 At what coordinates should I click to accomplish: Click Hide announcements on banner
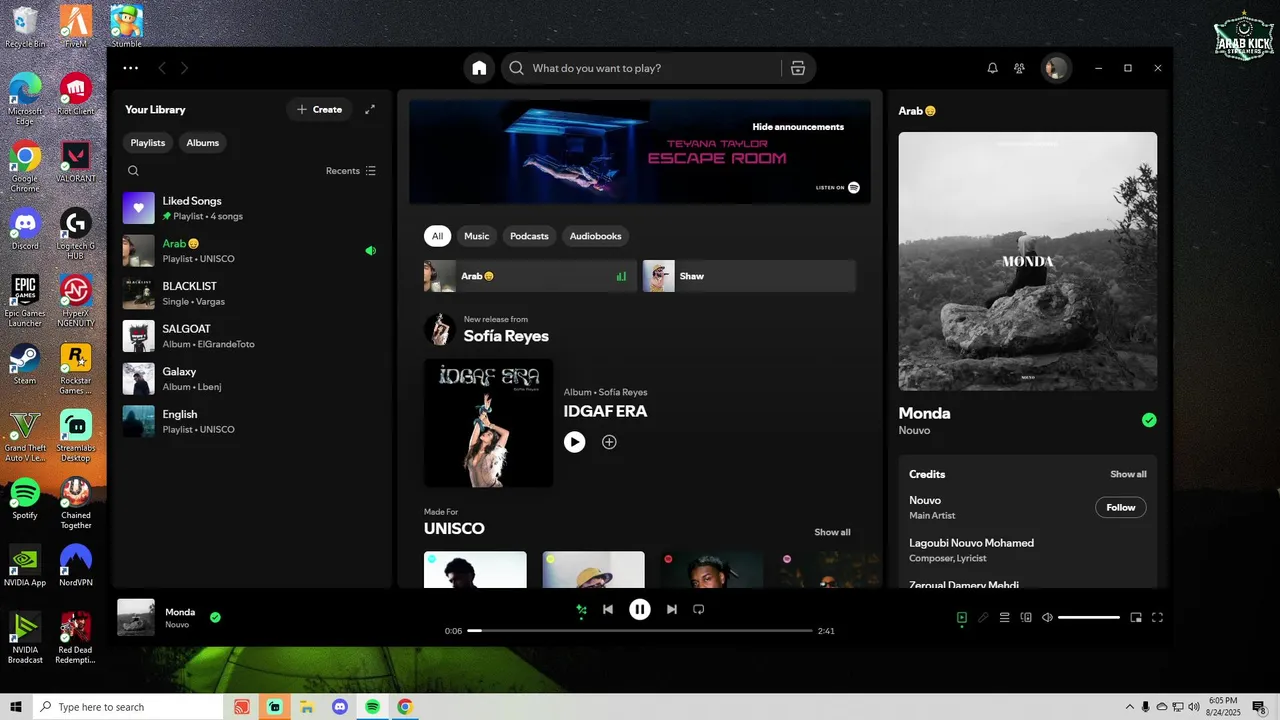click(x=798, y=127)
